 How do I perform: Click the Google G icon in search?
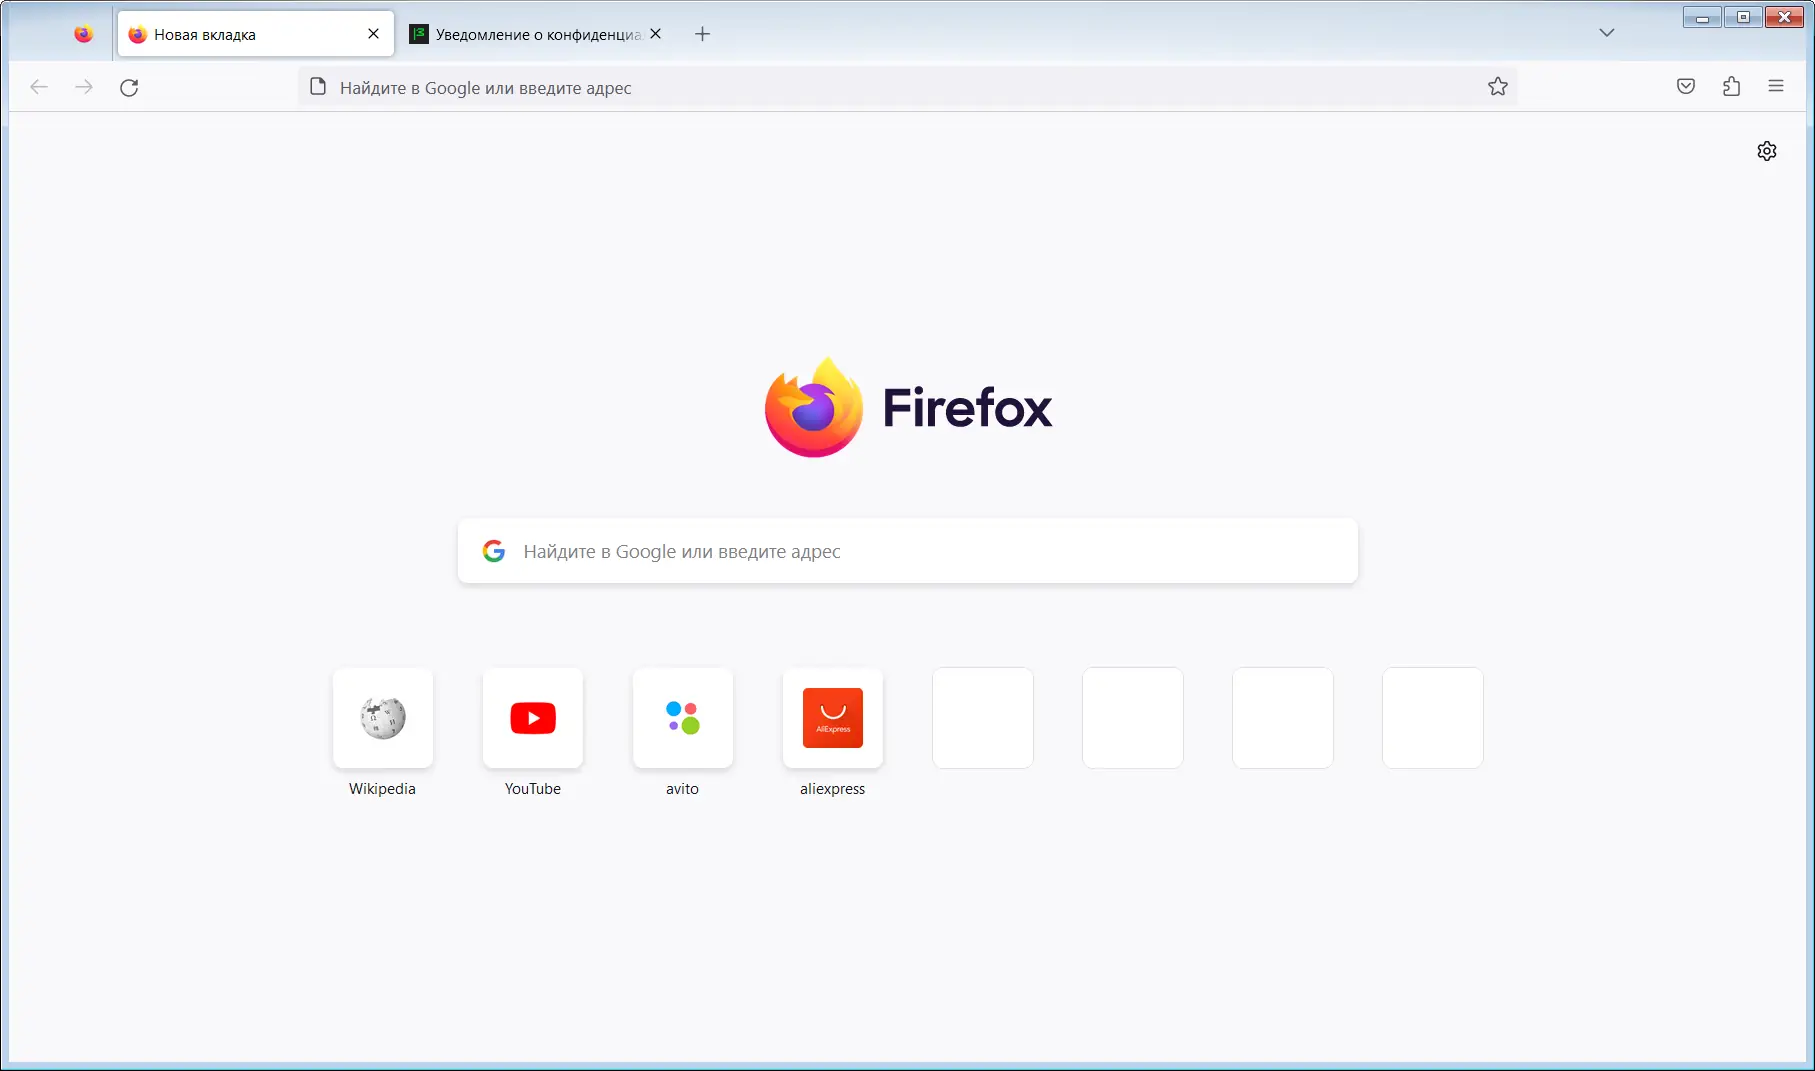click(x=494, y=551)
